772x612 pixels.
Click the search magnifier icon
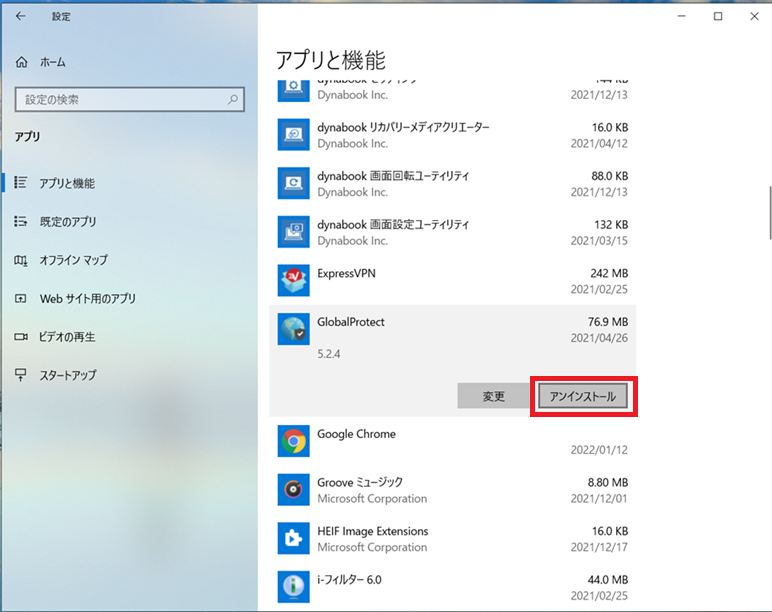[233, 100]
